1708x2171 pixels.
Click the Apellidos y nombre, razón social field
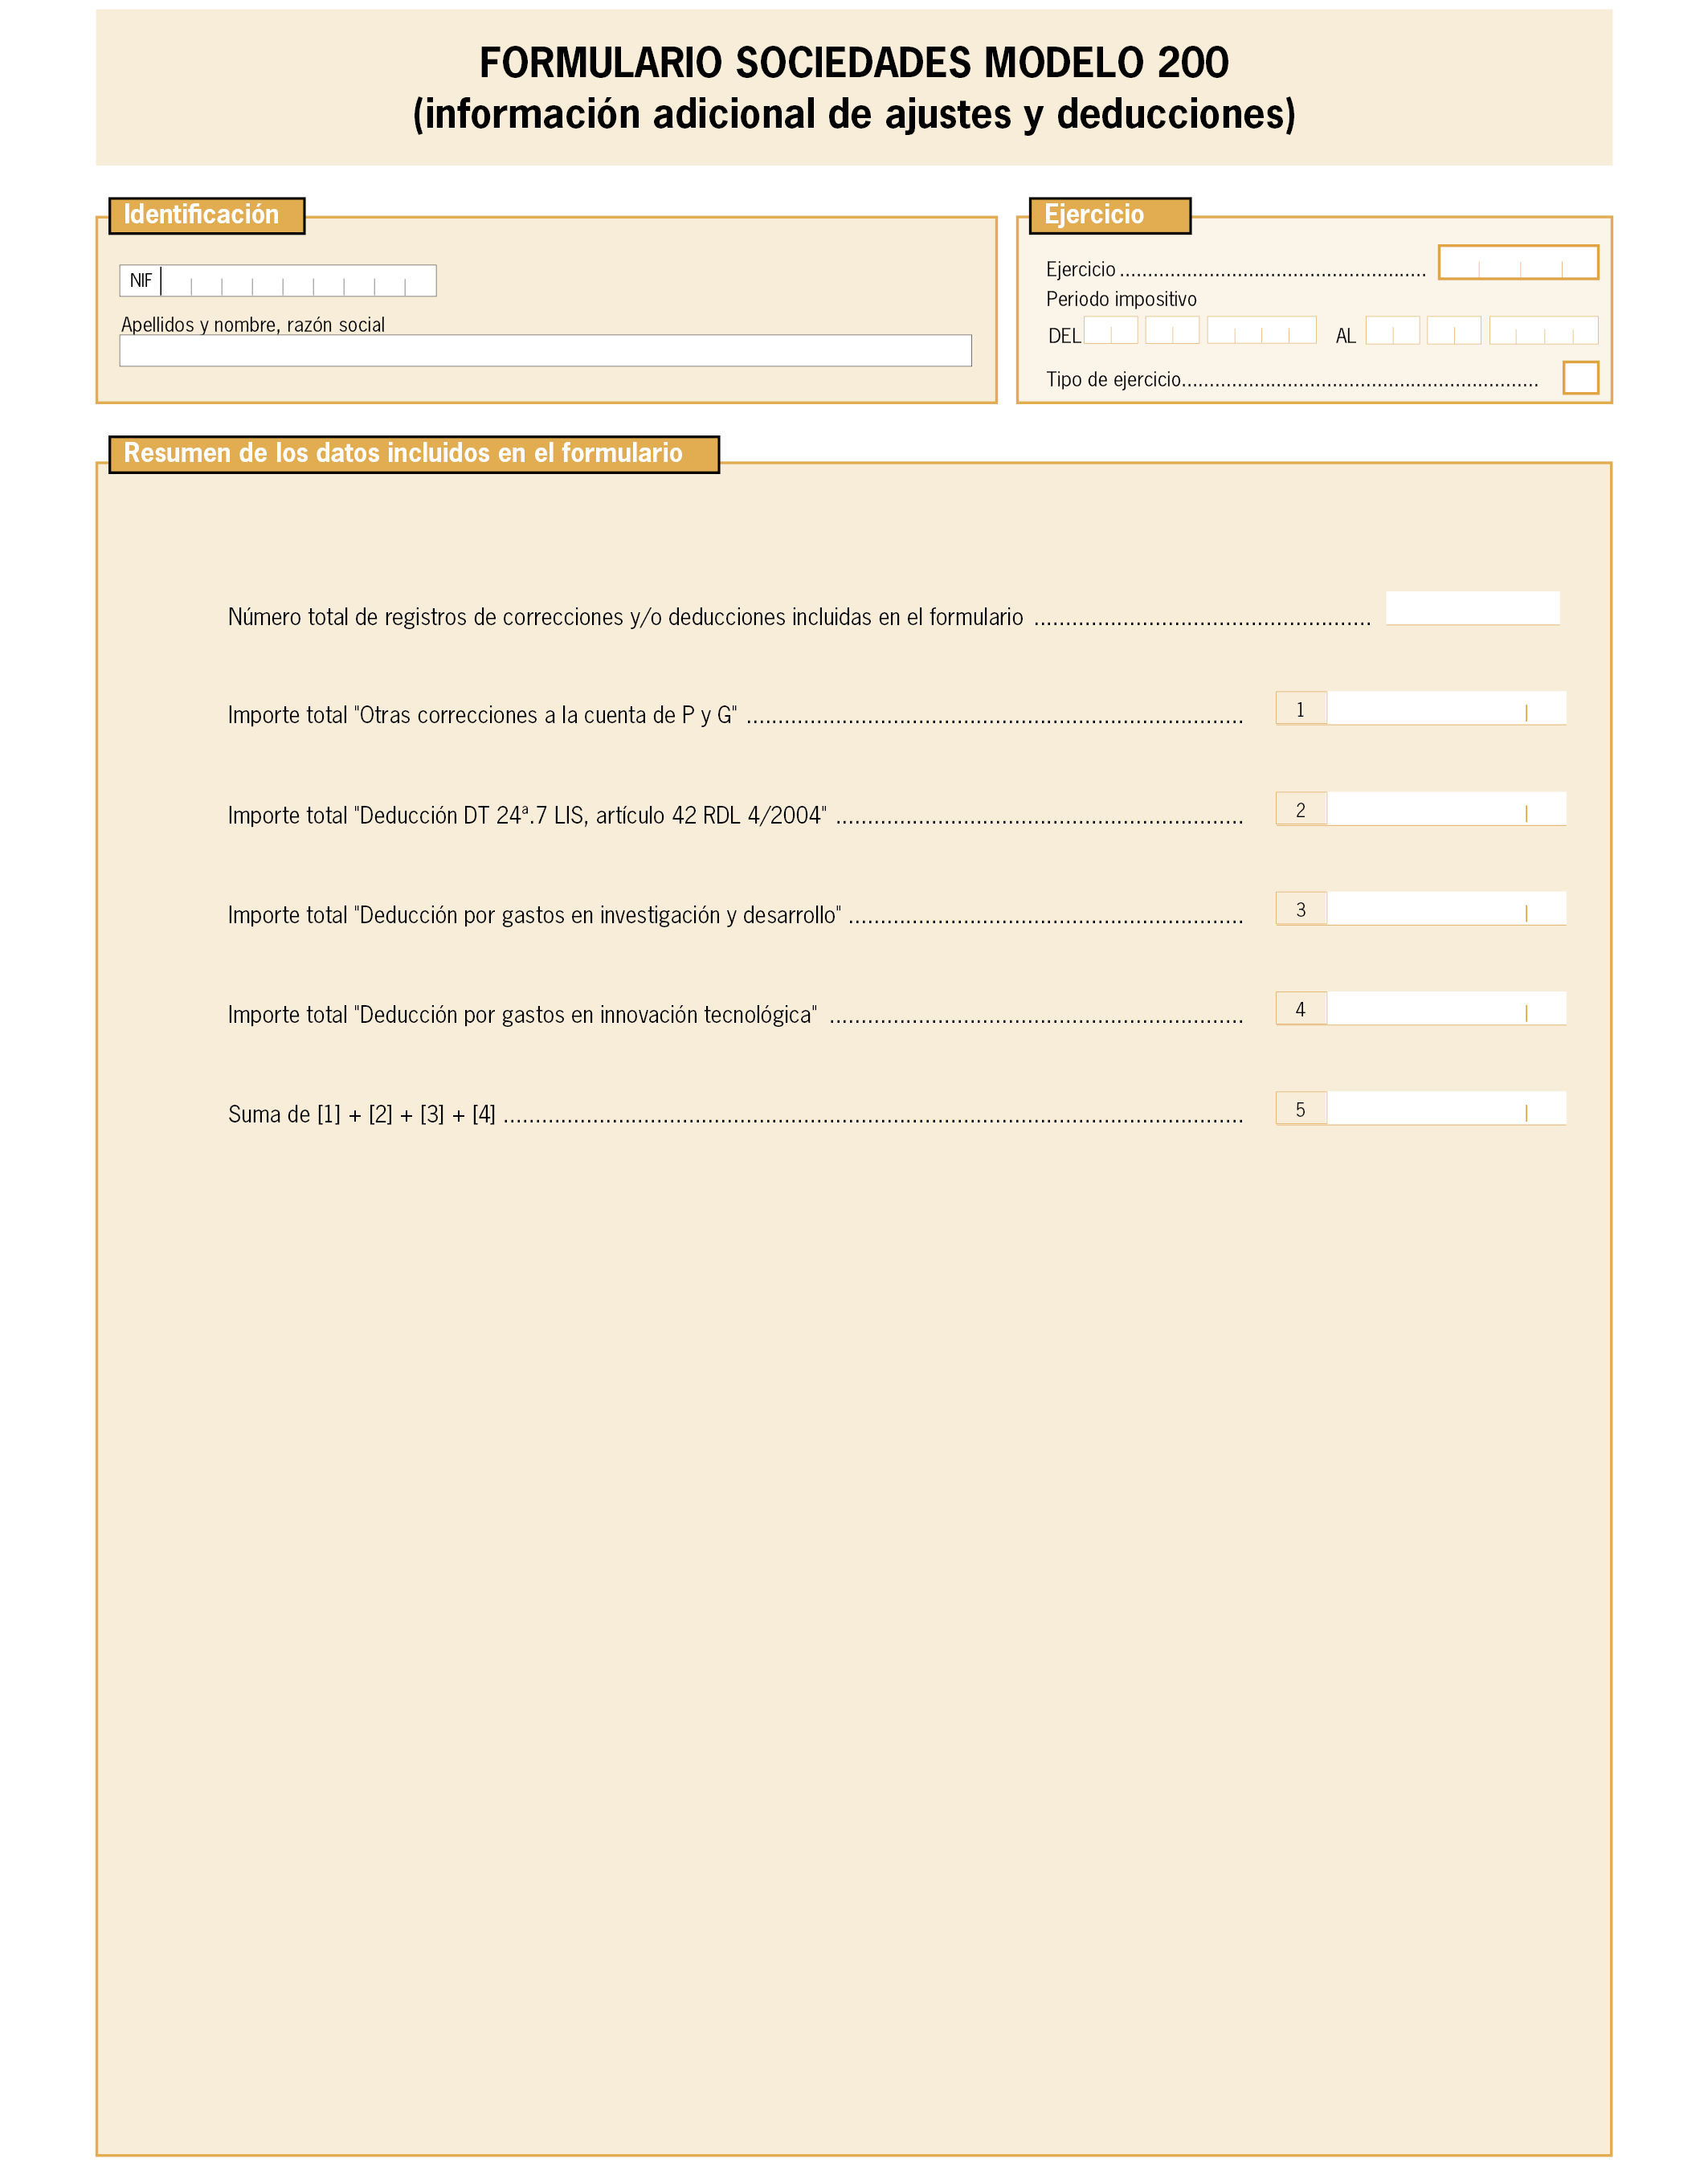point(545,350)
